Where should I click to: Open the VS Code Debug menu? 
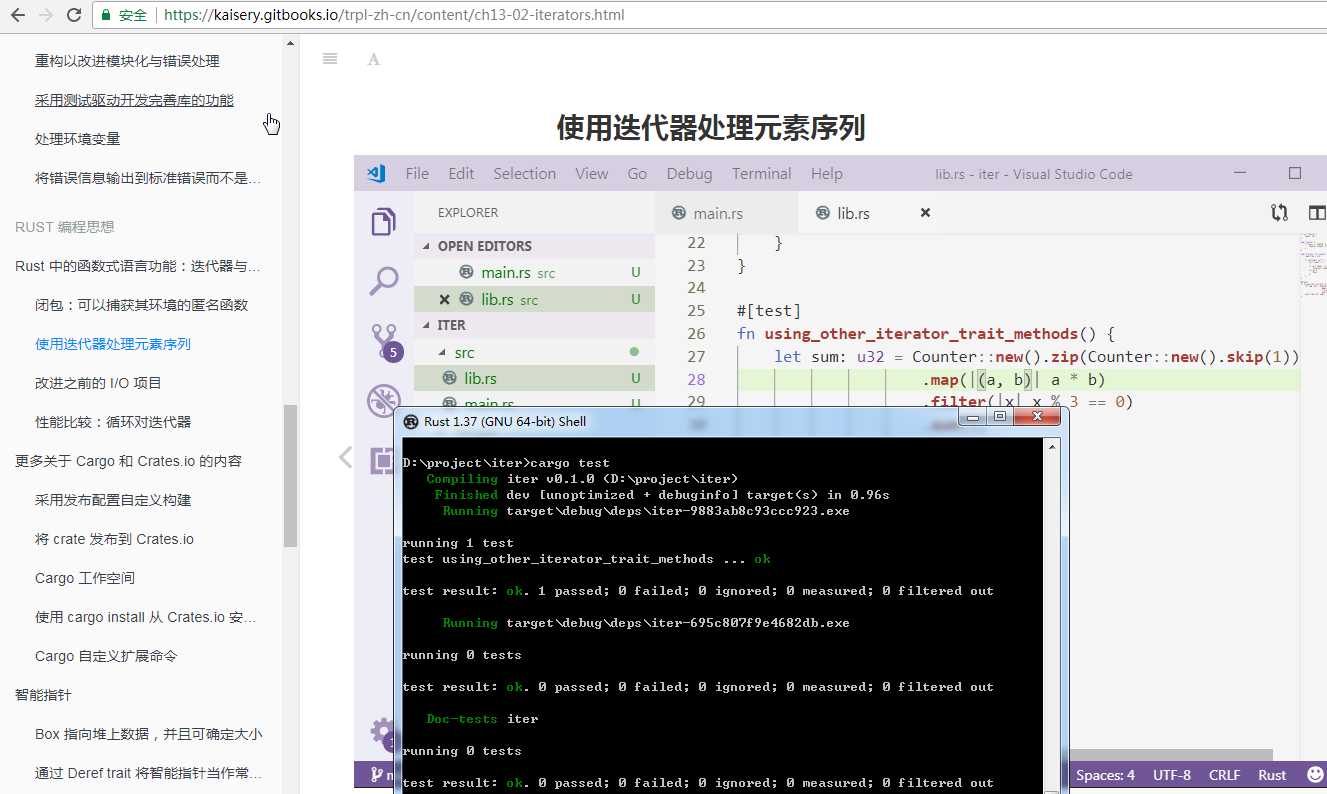point(689,173)
